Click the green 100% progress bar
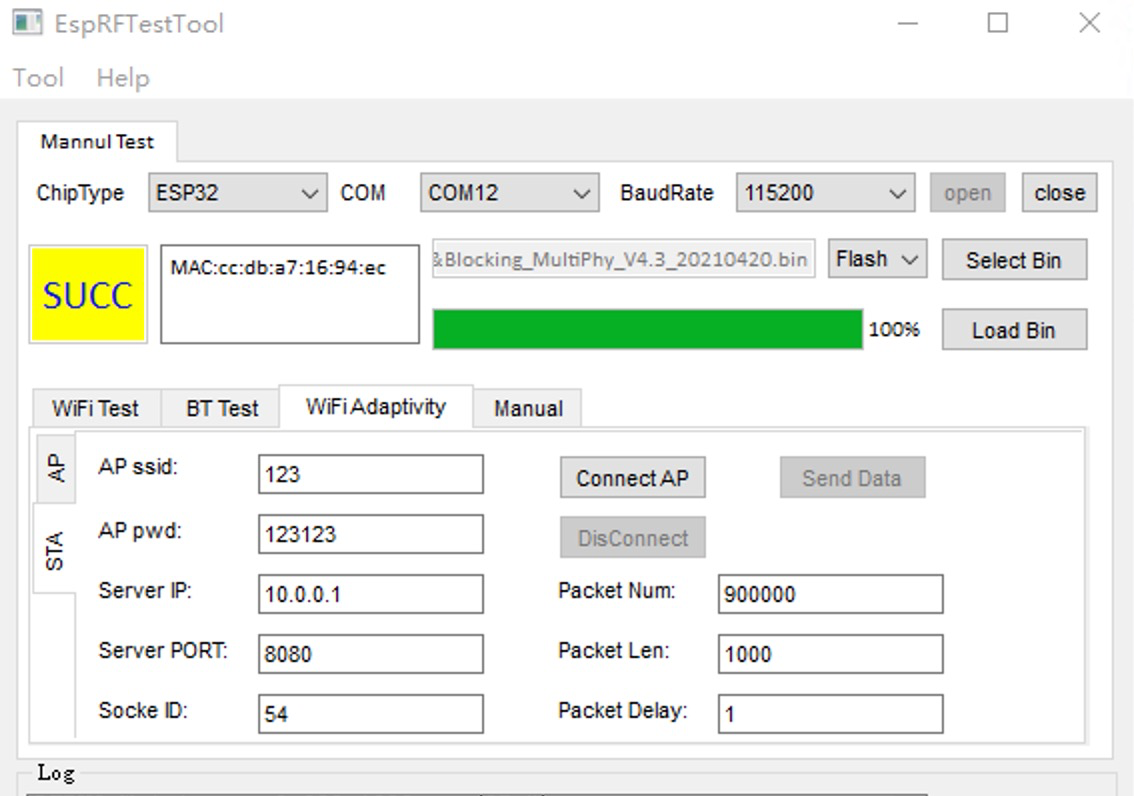The height and width of the screenshot is (796, 1134). pos(648,330)
